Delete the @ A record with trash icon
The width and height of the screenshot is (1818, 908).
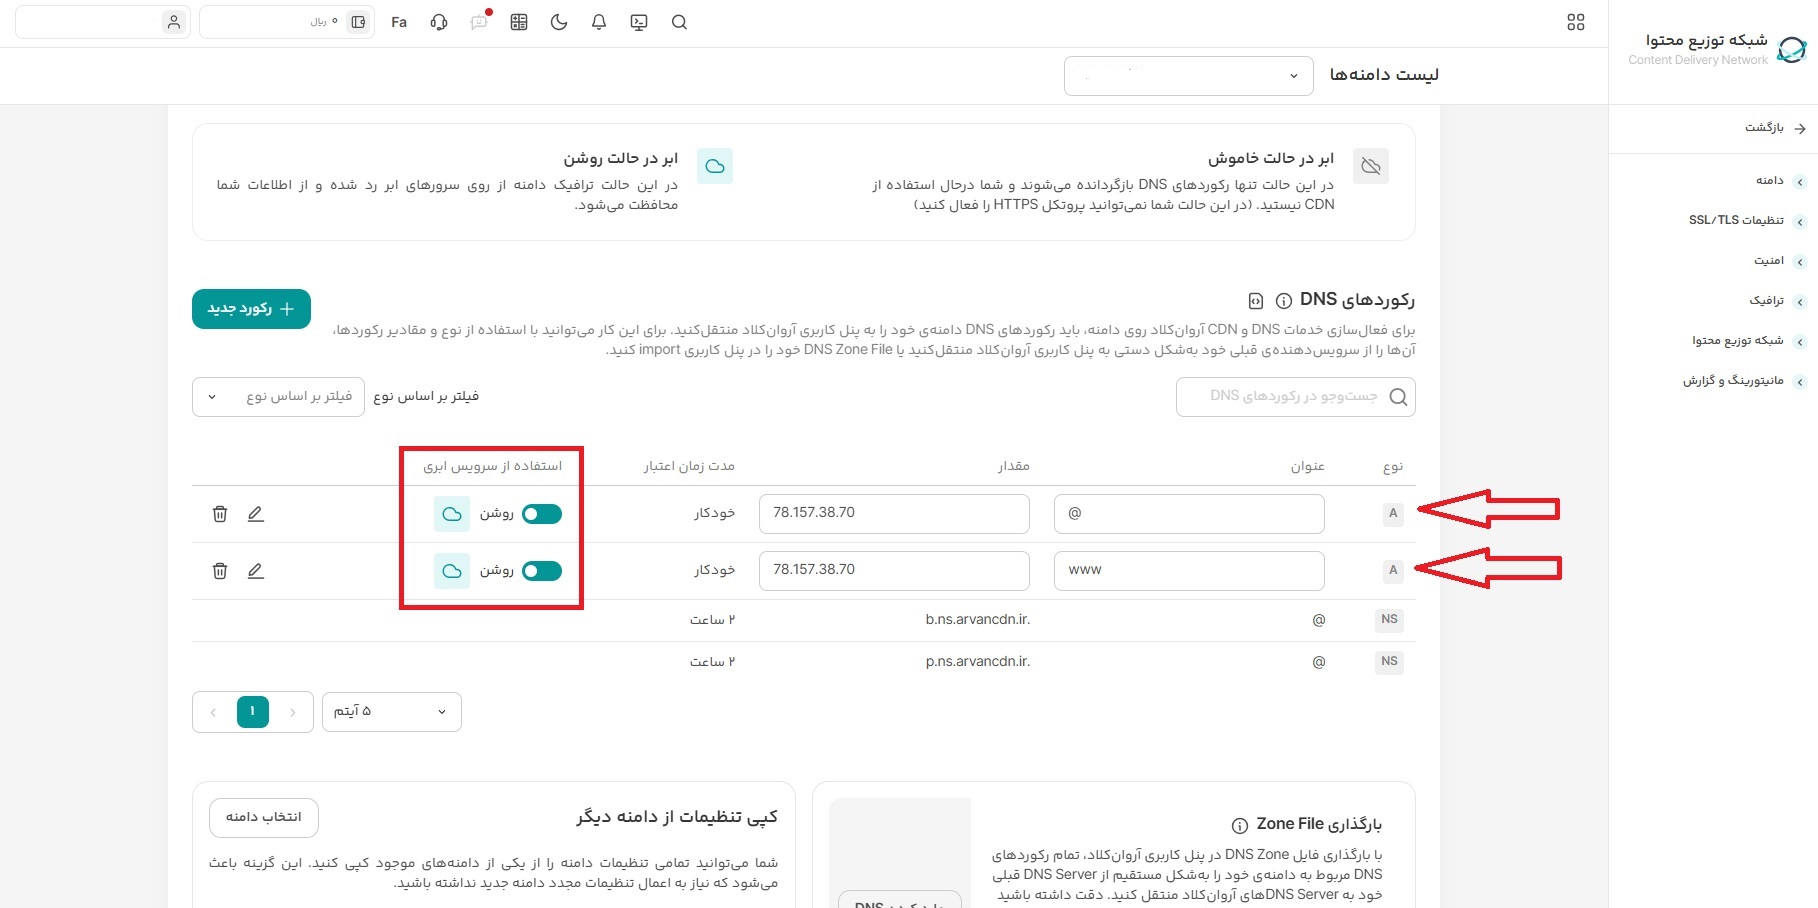click(x=220, y=514)
